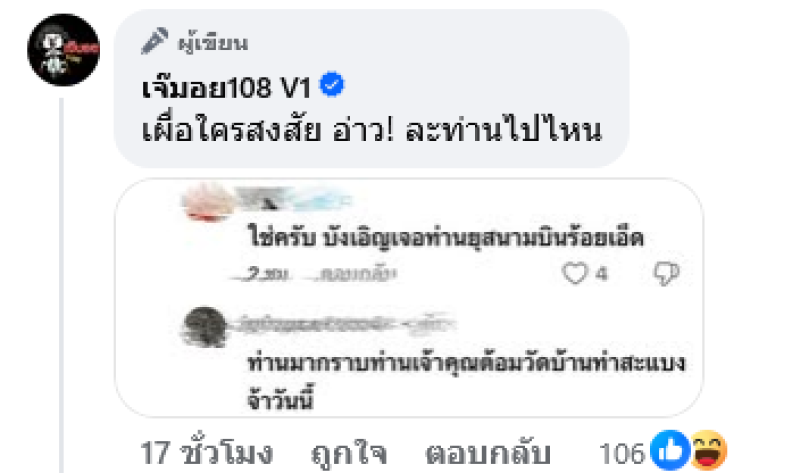The image size is (800, 473).
Task: Click the blurred name of first screenshot commenter
Action: 295,198
